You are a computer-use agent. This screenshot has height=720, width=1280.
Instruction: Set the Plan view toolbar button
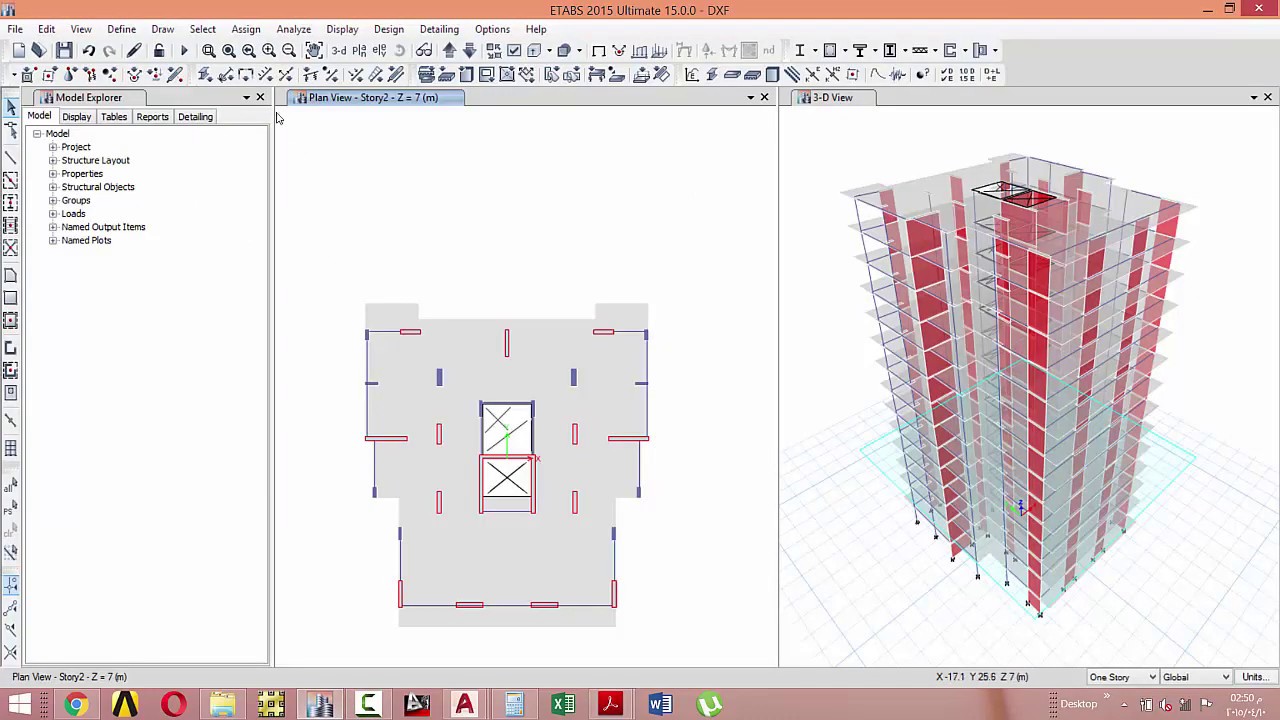(359, 50)
